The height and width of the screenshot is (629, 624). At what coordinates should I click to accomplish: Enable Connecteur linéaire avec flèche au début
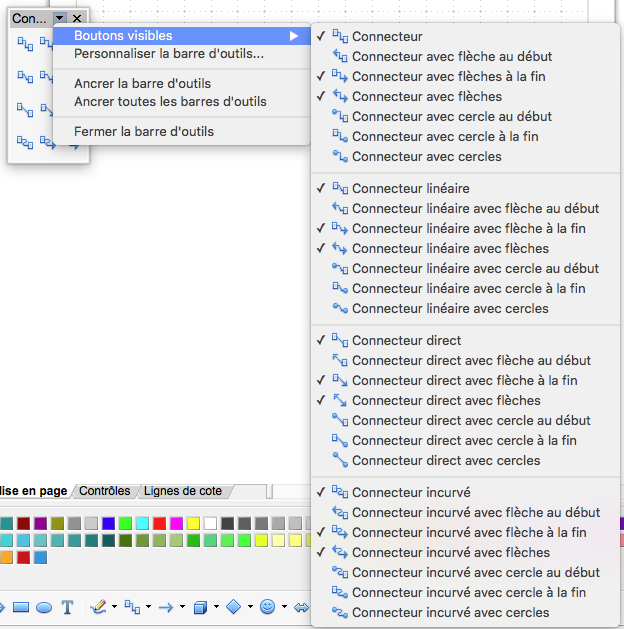coord(466,209)
